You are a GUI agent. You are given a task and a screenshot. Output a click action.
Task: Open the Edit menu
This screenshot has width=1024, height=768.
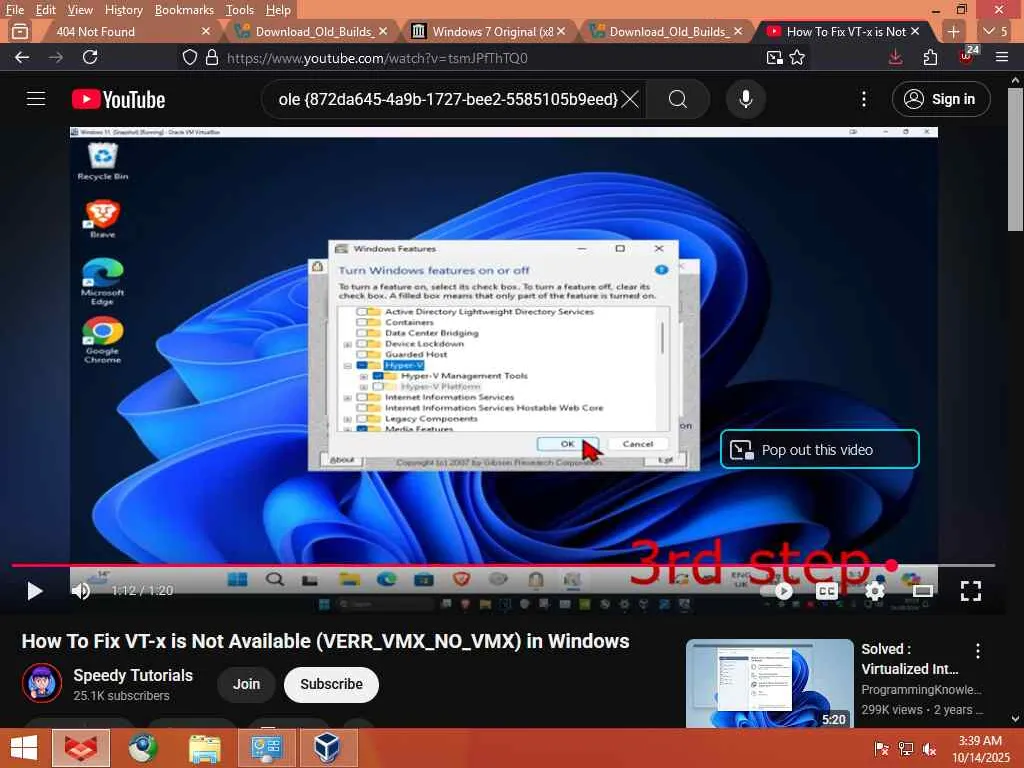45,10
